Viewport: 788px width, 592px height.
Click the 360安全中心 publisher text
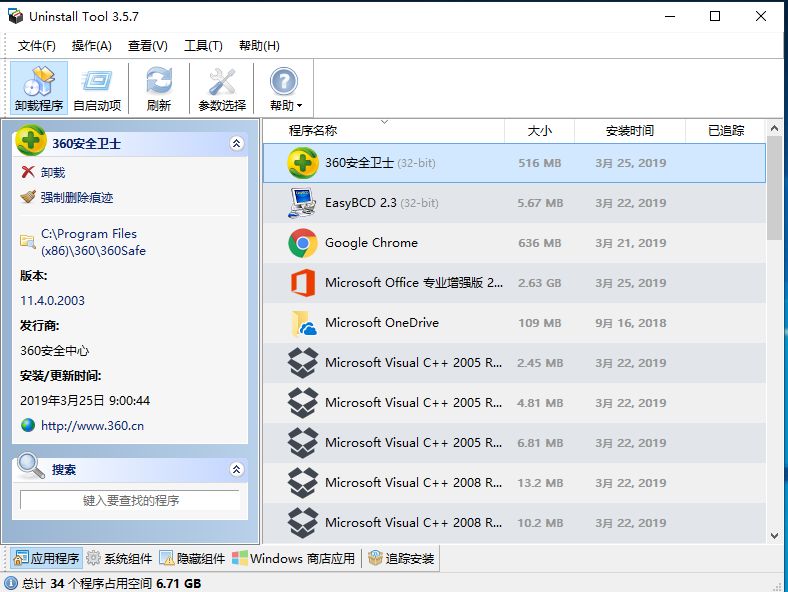[55, 350]
